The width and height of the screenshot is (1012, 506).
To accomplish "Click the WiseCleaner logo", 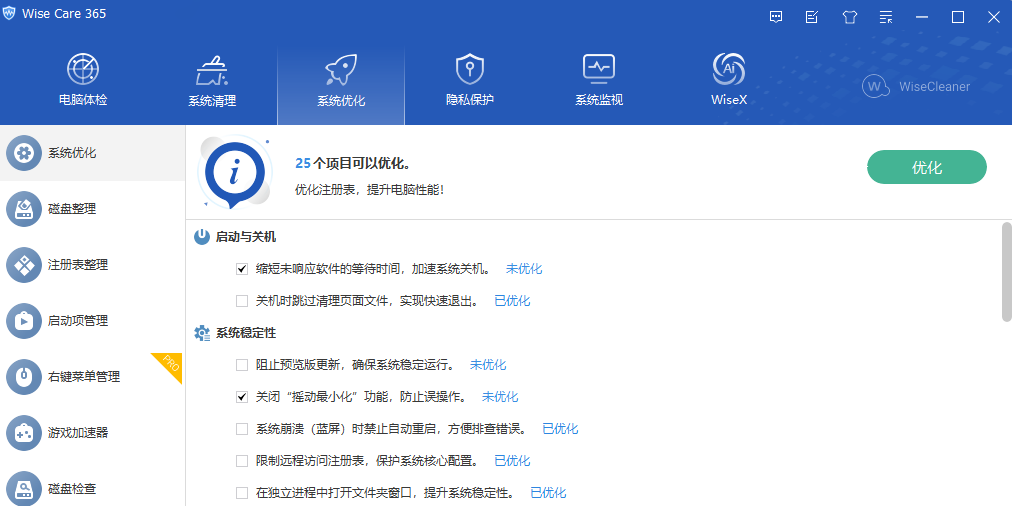I will point(916,86).
